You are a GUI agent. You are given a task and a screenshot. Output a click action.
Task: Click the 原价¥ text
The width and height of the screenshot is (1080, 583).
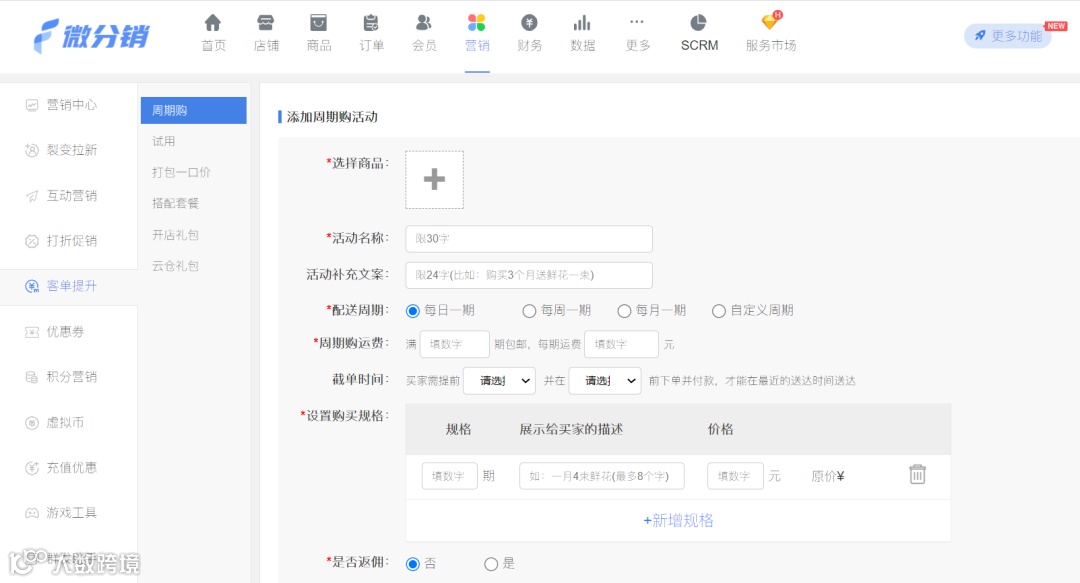[827, 476]
